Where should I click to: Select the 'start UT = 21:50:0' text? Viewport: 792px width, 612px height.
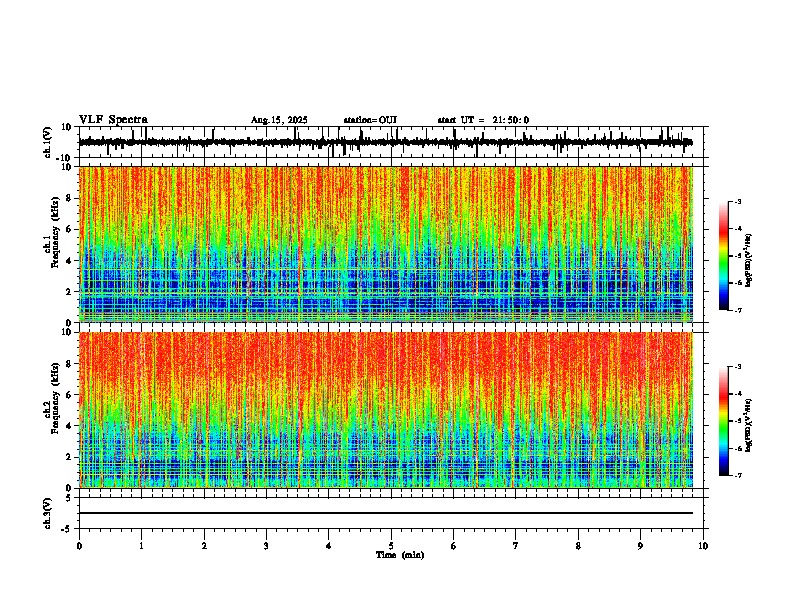pyautogui.click(x=483, y=120)
